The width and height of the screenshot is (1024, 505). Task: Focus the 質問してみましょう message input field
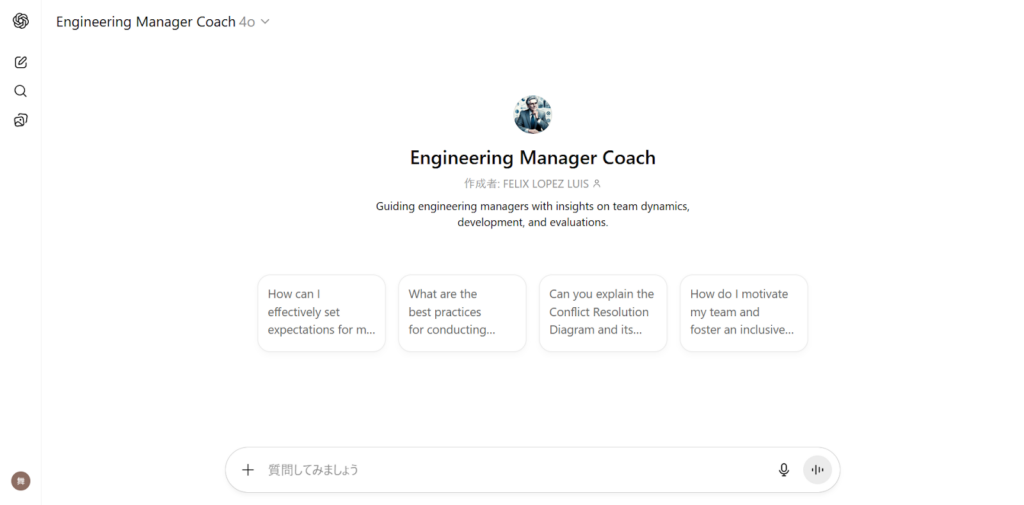tap(516, 470)
